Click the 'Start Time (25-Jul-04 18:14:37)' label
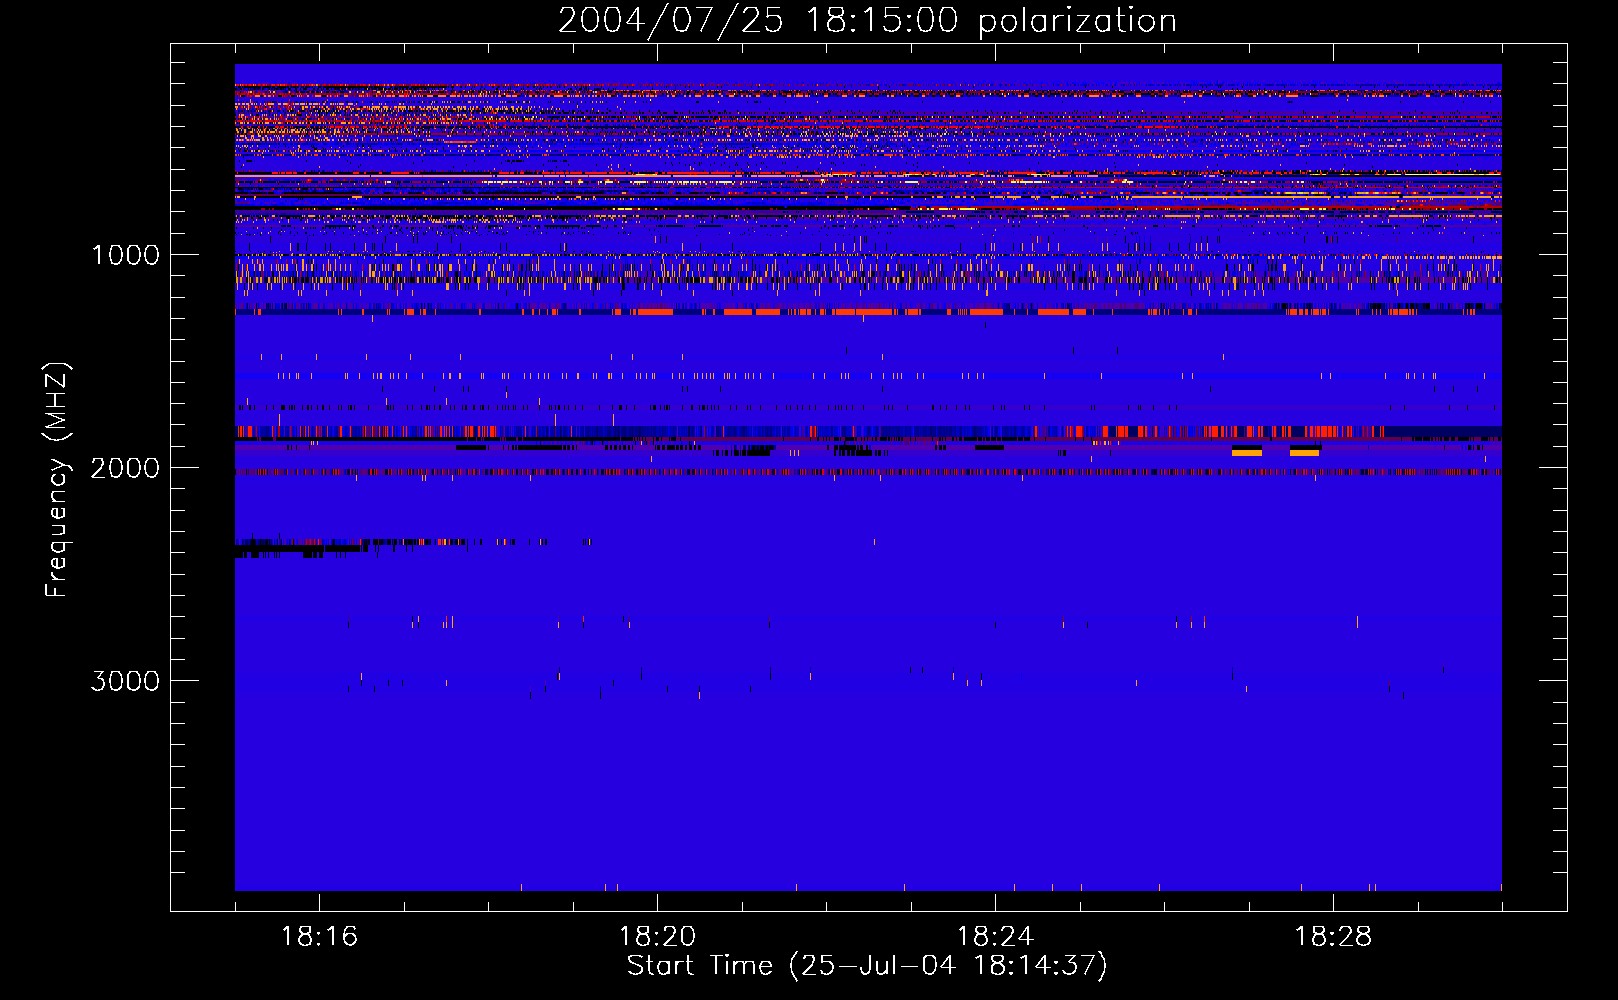This screenshot has height=1000, width=1618. click(867, 966)
